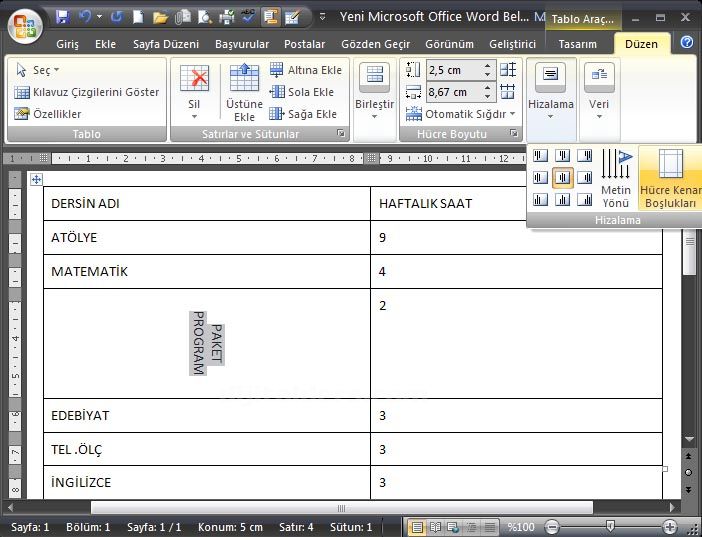Increase row height with up stepper arrow
Screen dimensions: 702x537
click(488, 66)
